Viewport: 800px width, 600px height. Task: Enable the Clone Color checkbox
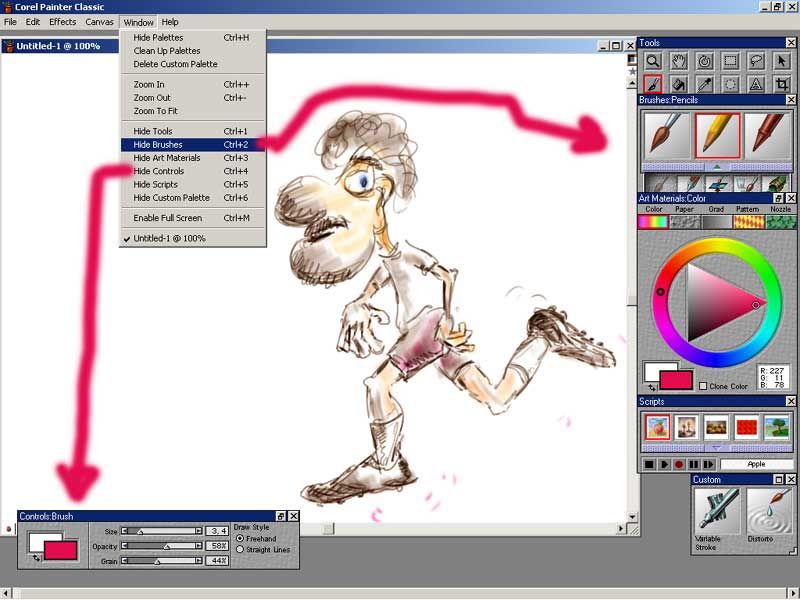[x=703, y=386]
